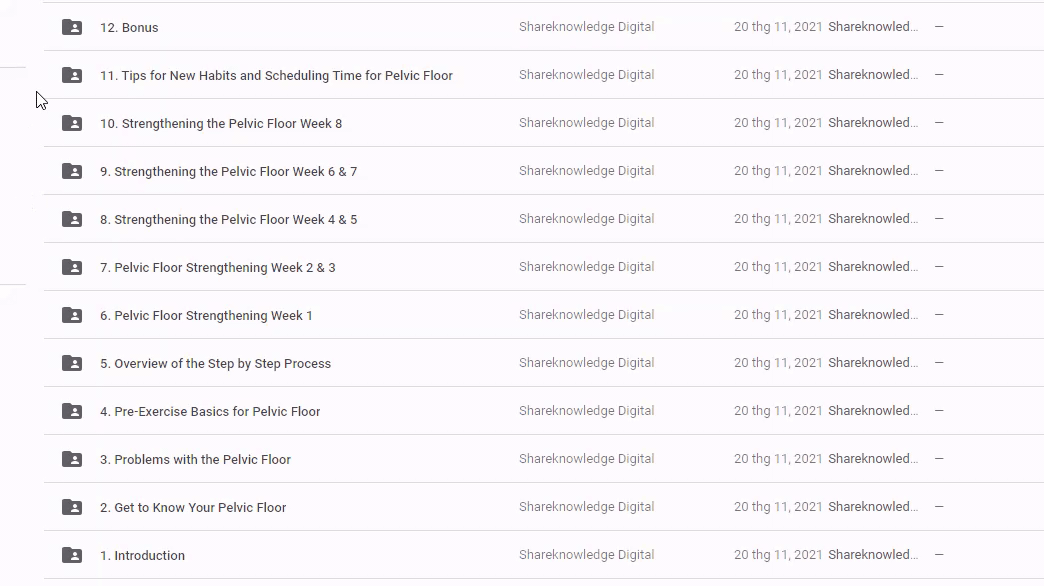Open 4. Pre-Exercise Basics for Pelvic Floor folder
Screen dimensions: 1044x586
point(210,411)
